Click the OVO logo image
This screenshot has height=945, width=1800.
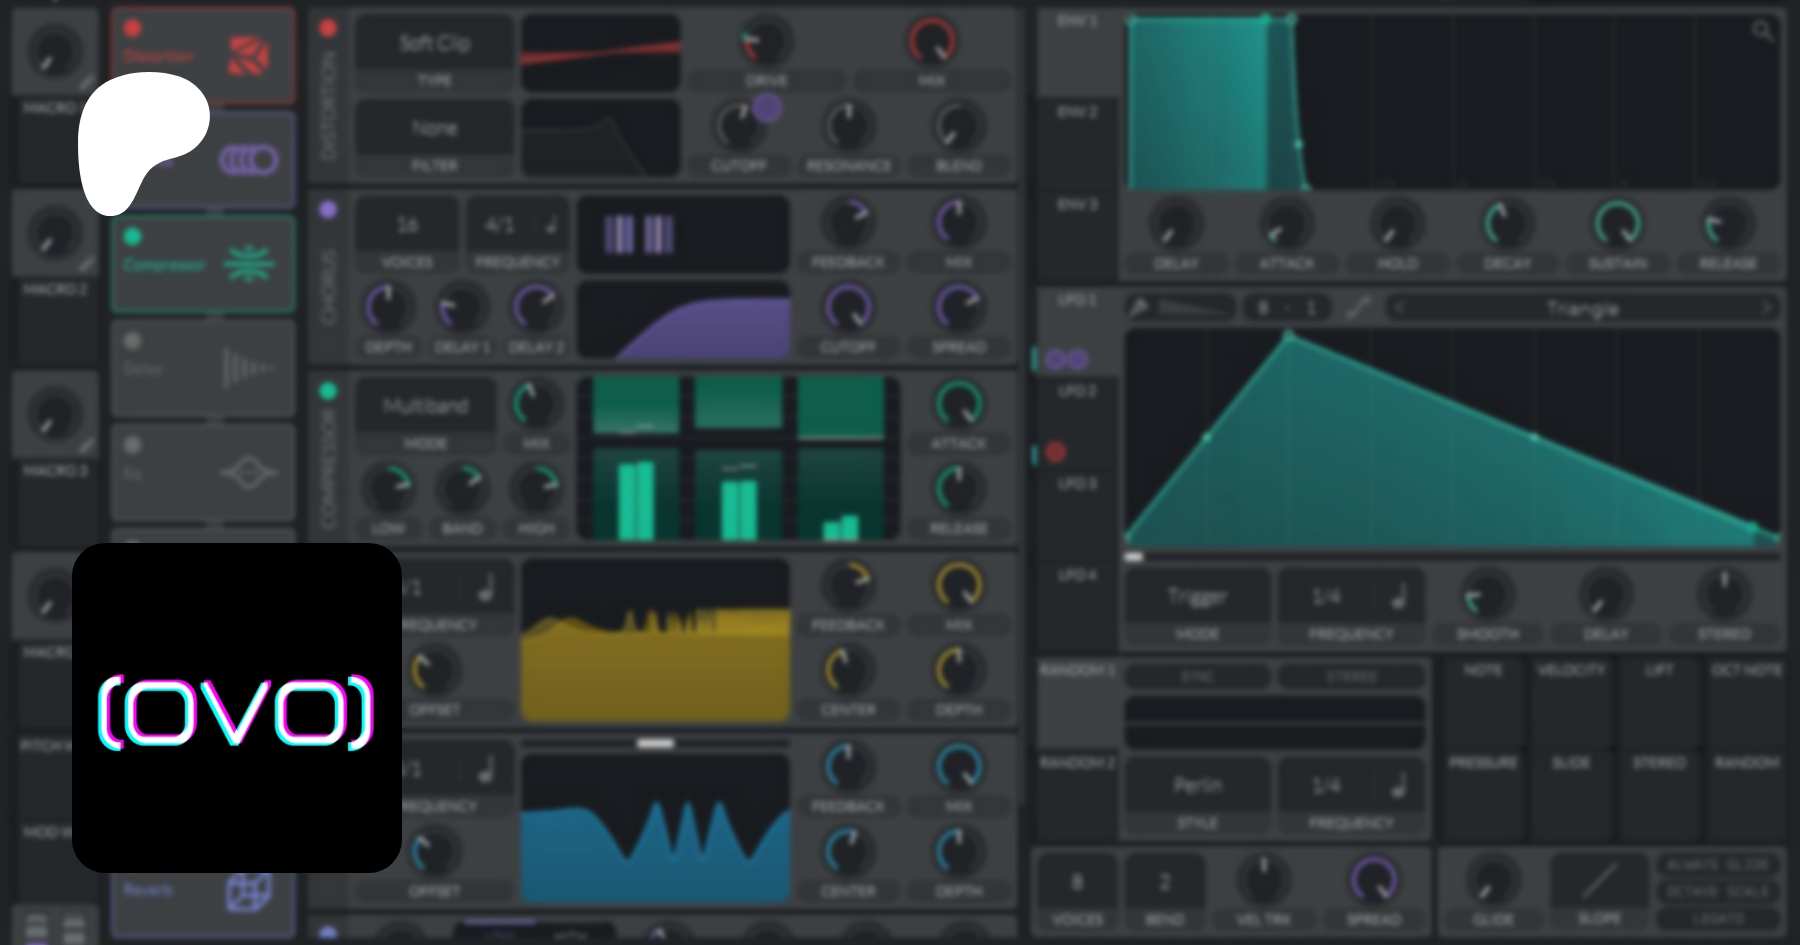point(237,708)
